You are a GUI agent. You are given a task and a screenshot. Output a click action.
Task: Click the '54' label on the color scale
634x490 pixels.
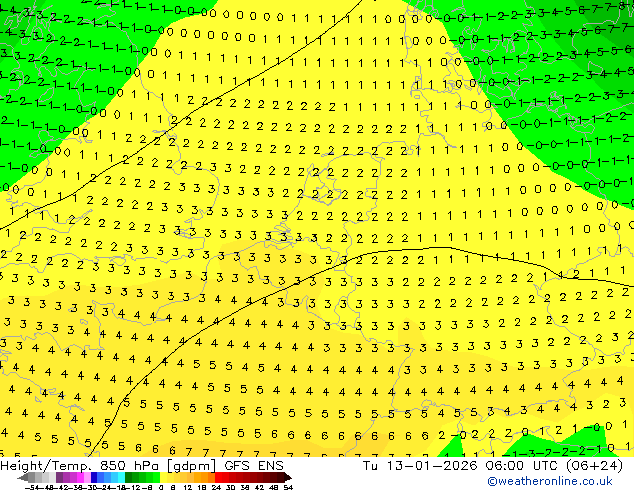(288, 488)
